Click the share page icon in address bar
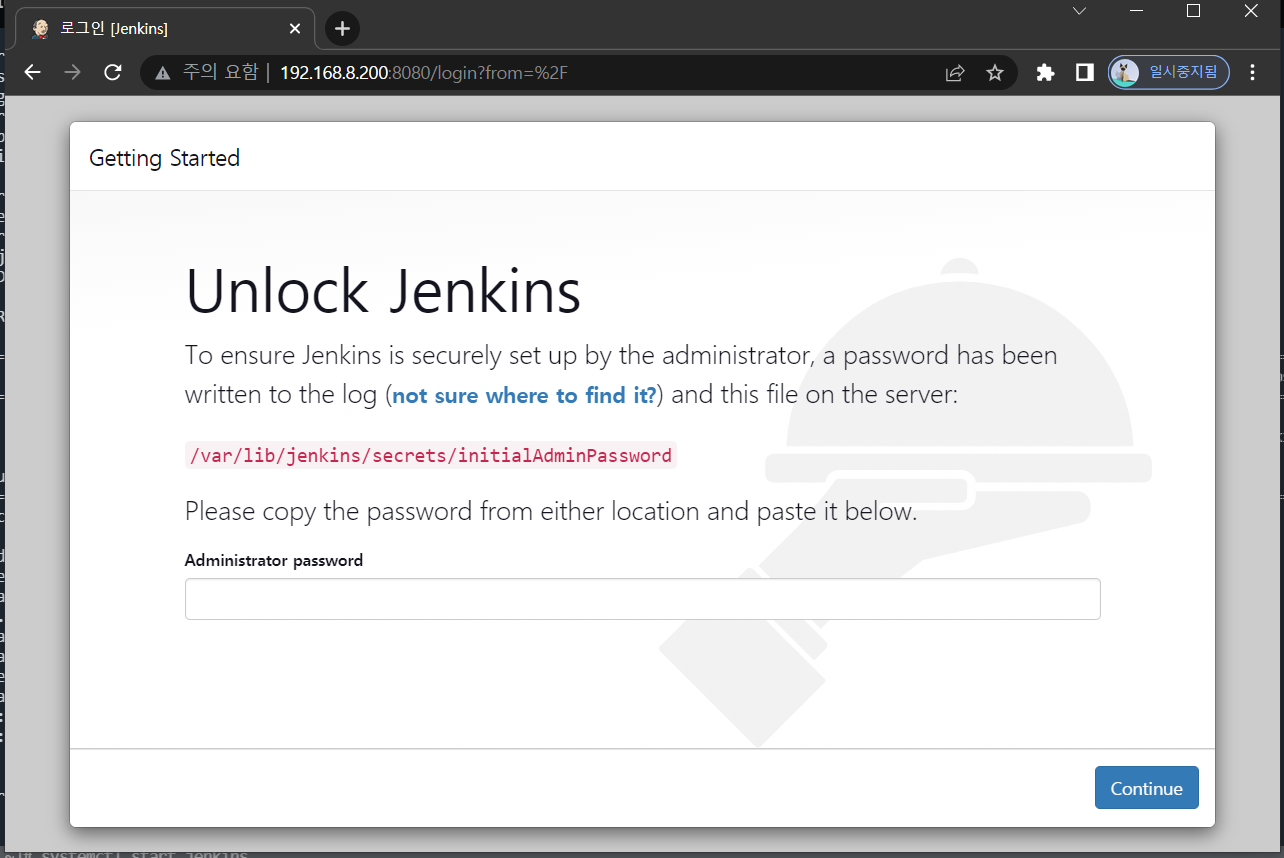This screenshot has height=858, width=1284. click(x=955, y=73)
